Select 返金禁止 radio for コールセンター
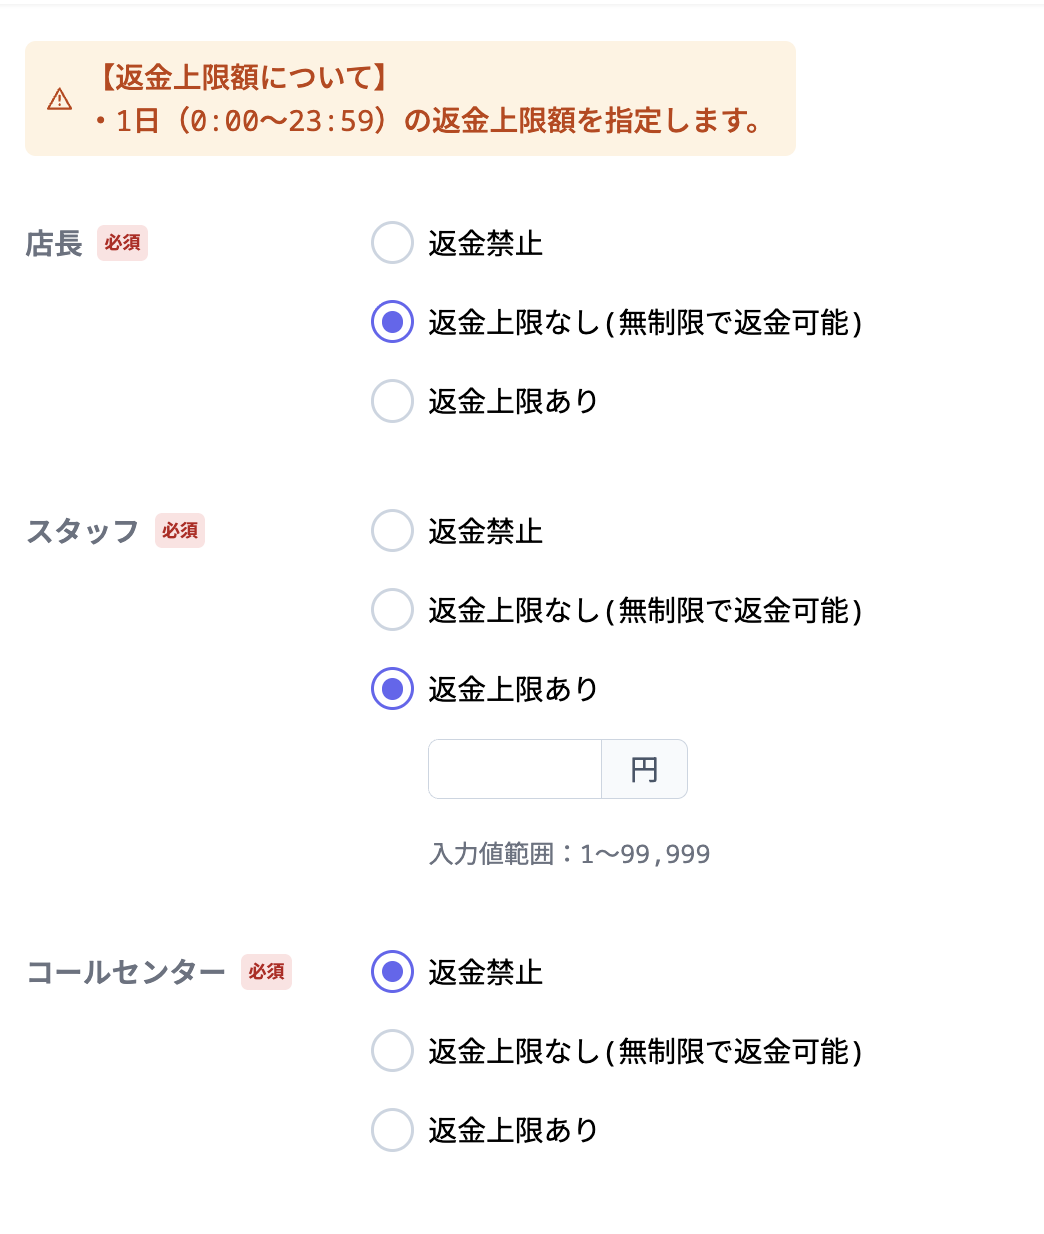 pyautogui.click(x=392, y=972)
